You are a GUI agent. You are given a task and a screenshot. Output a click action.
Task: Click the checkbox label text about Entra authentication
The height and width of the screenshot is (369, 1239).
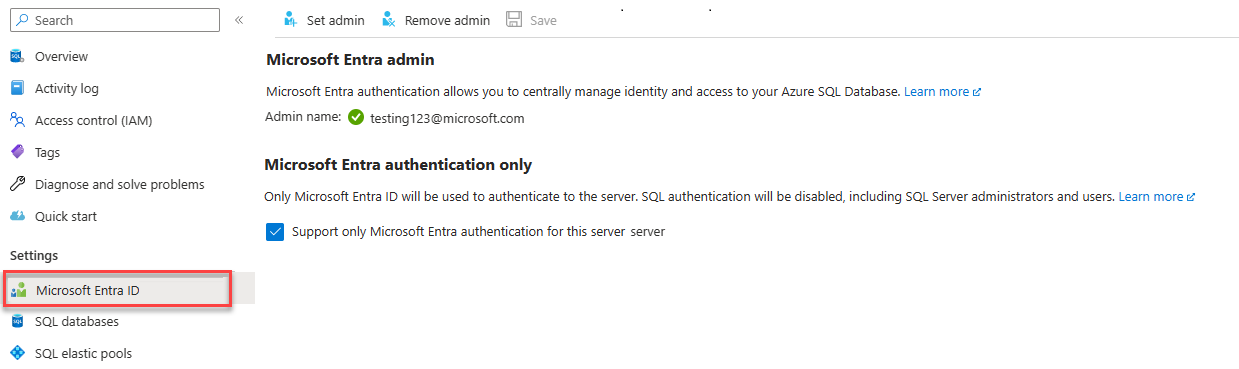[478, 231]
